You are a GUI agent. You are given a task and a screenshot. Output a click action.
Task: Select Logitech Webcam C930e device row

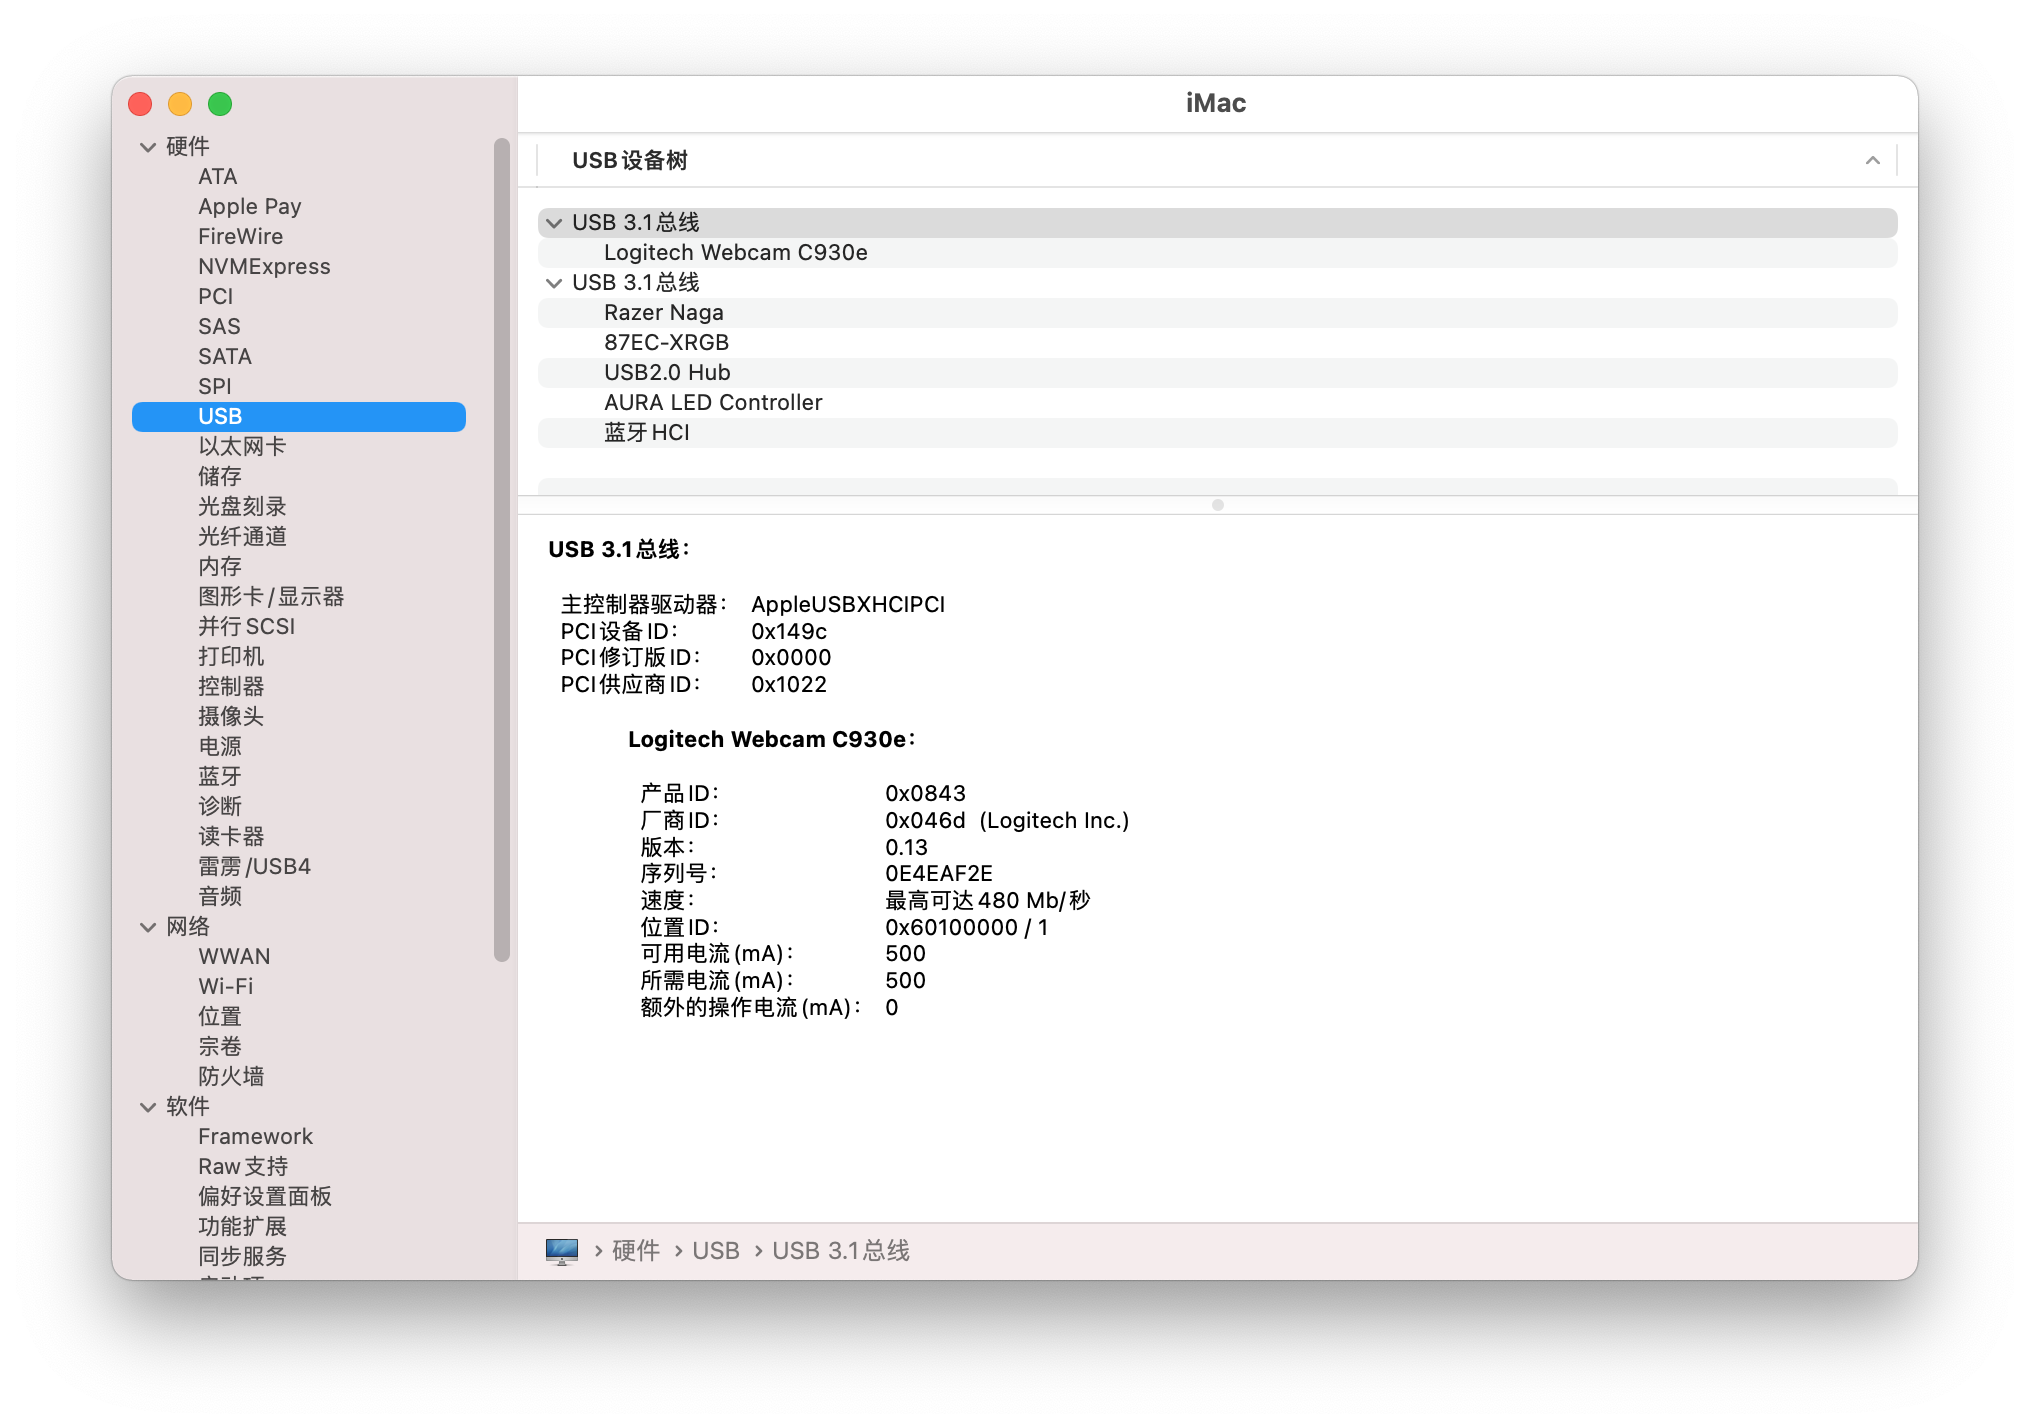[x=1217, y=253]
